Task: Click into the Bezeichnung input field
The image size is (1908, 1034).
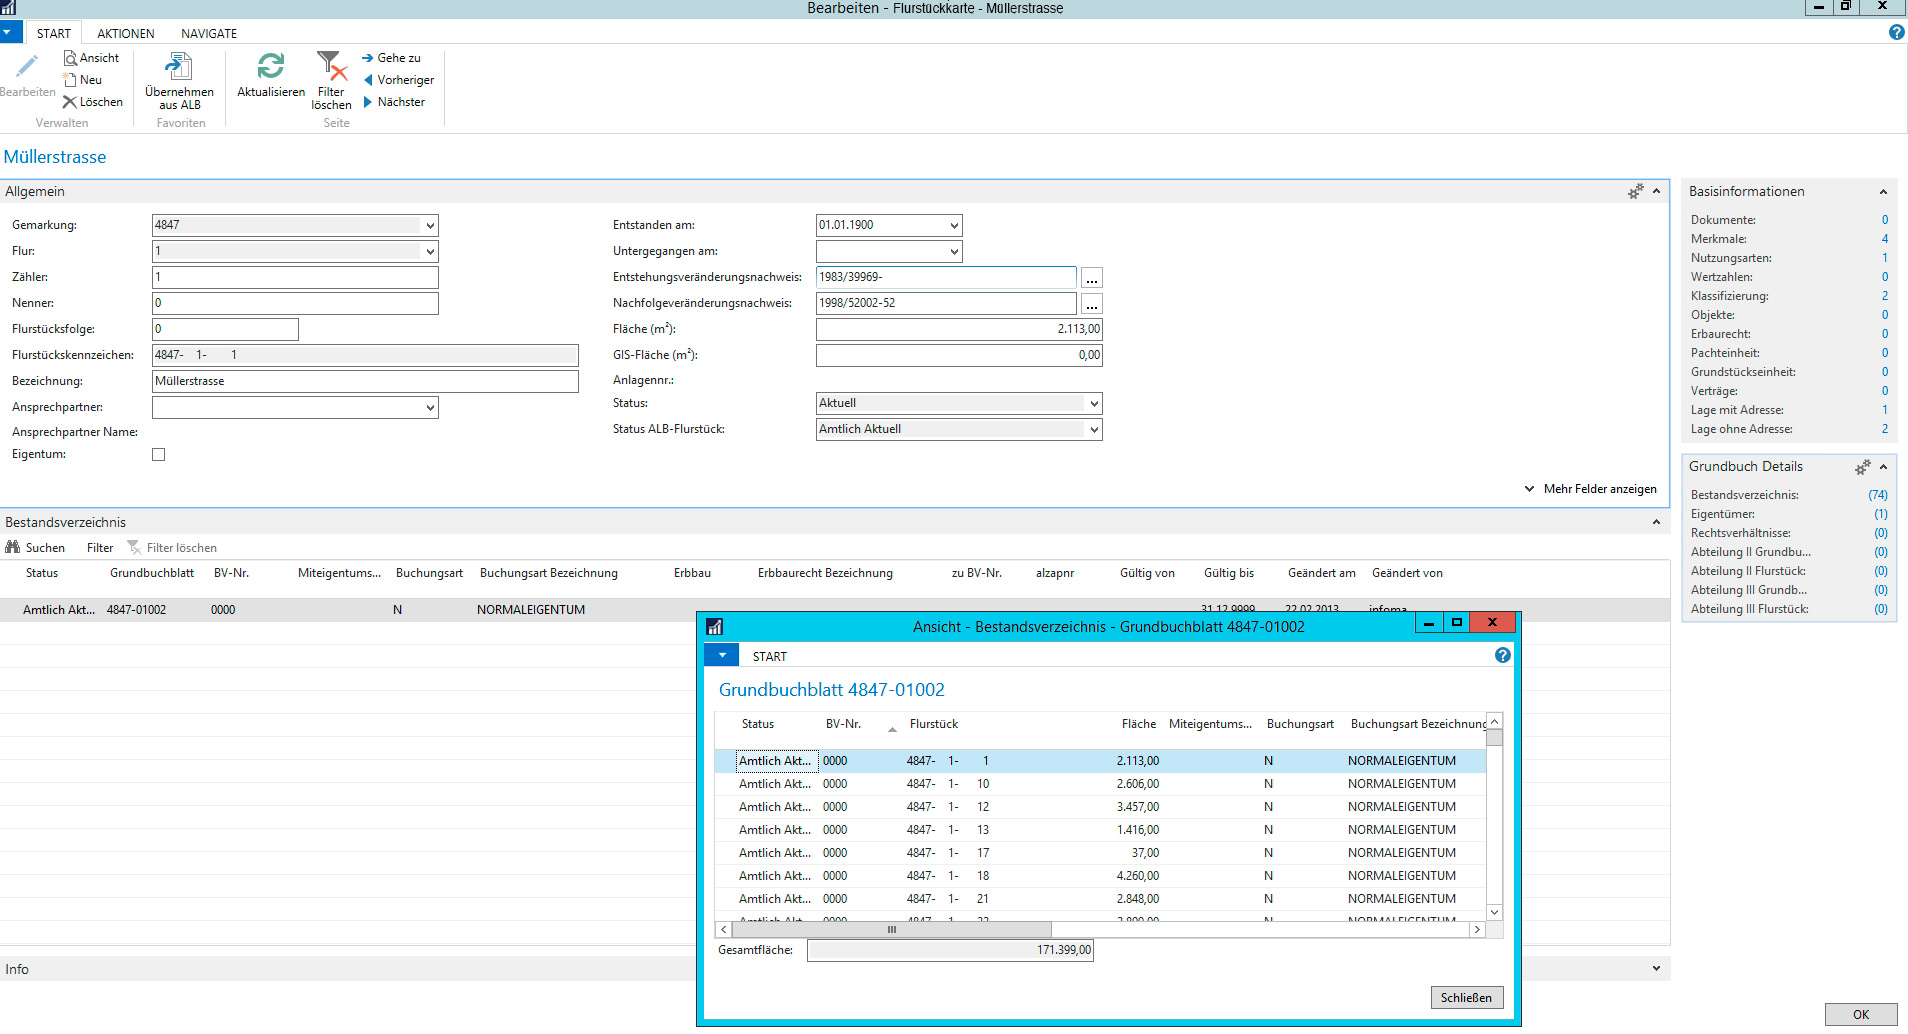Action: click(x=365, y=382)
